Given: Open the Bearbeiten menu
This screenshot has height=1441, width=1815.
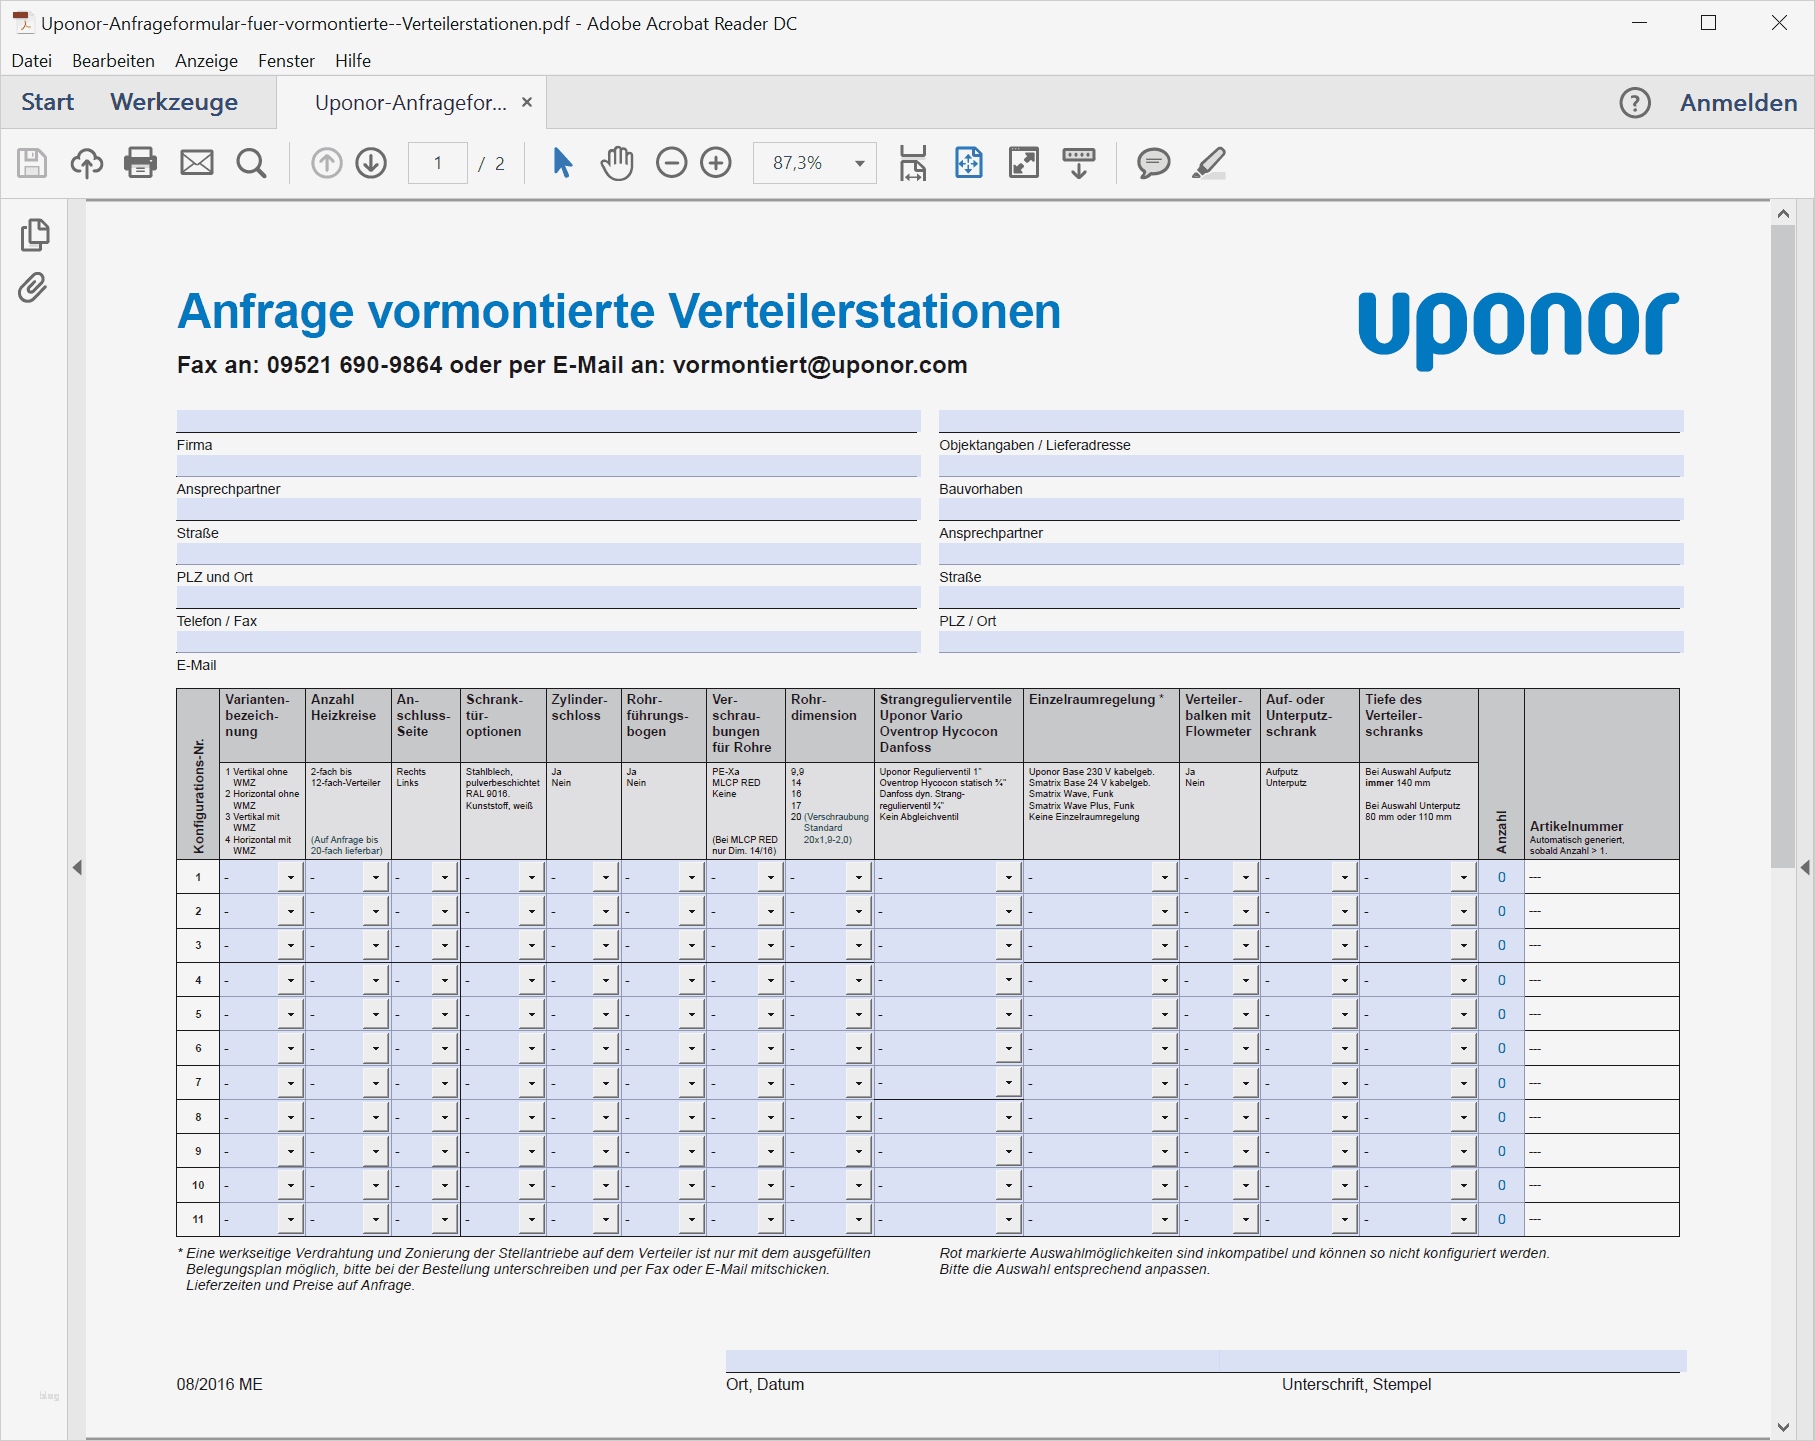Looking at the screenshot, I should [113, 61].
